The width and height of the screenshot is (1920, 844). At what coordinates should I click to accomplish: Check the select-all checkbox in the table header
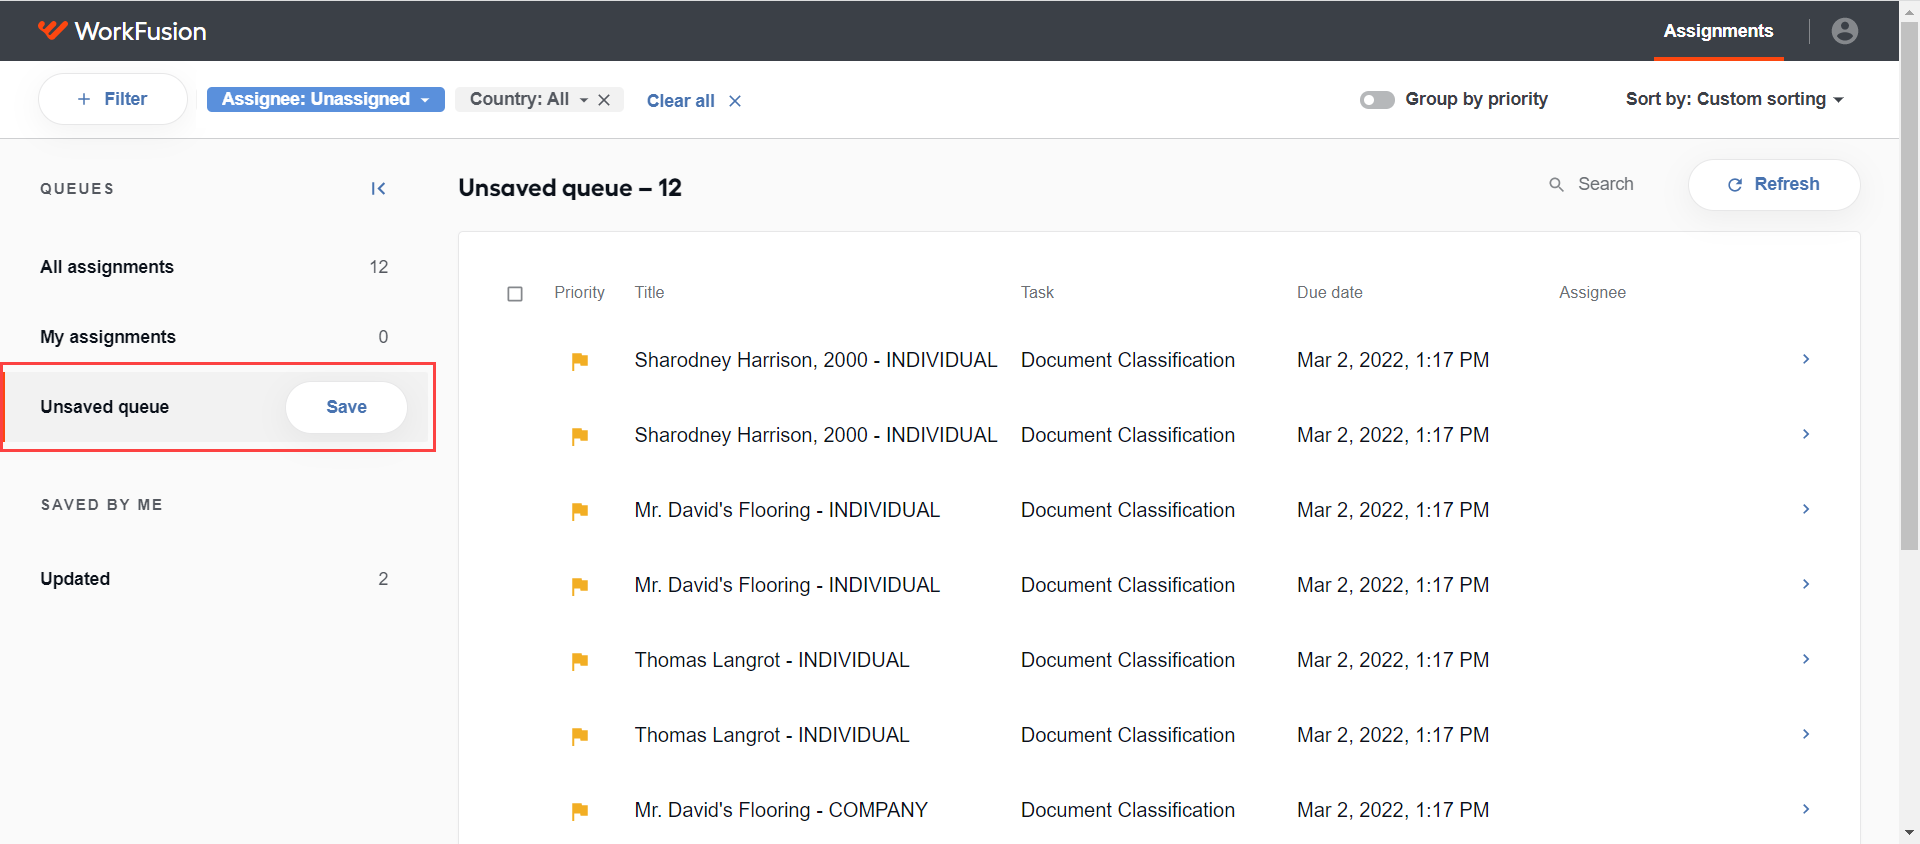[x=515, y=294]
